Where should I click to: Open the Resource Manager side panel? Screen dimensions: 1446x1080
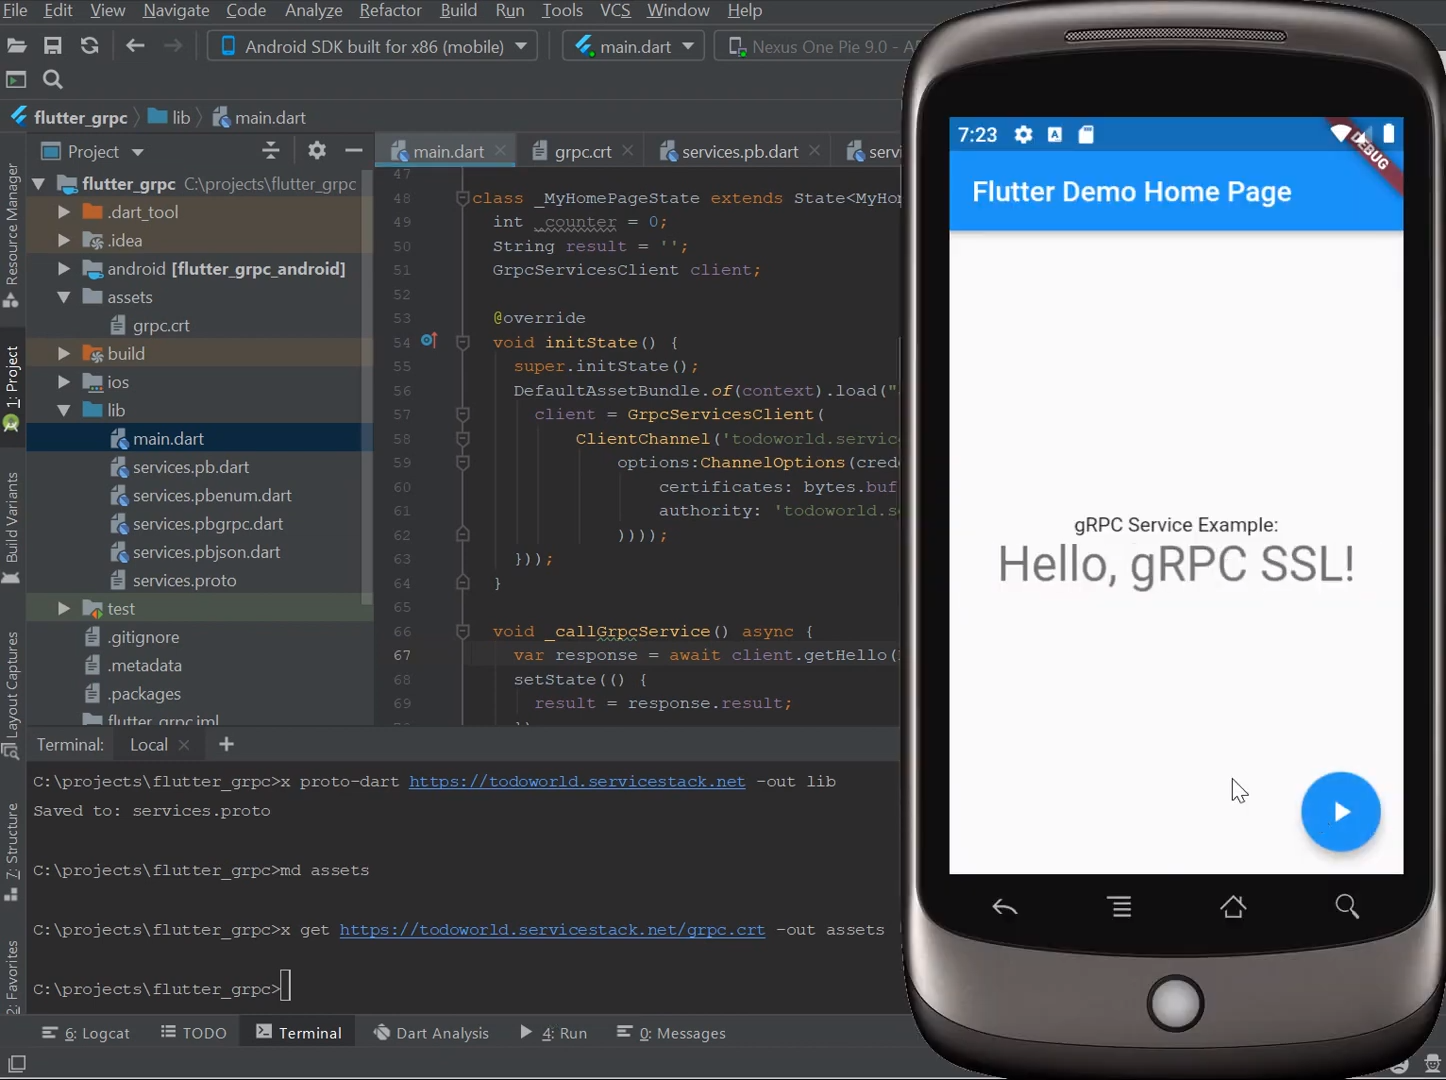(x=12, y=235)
